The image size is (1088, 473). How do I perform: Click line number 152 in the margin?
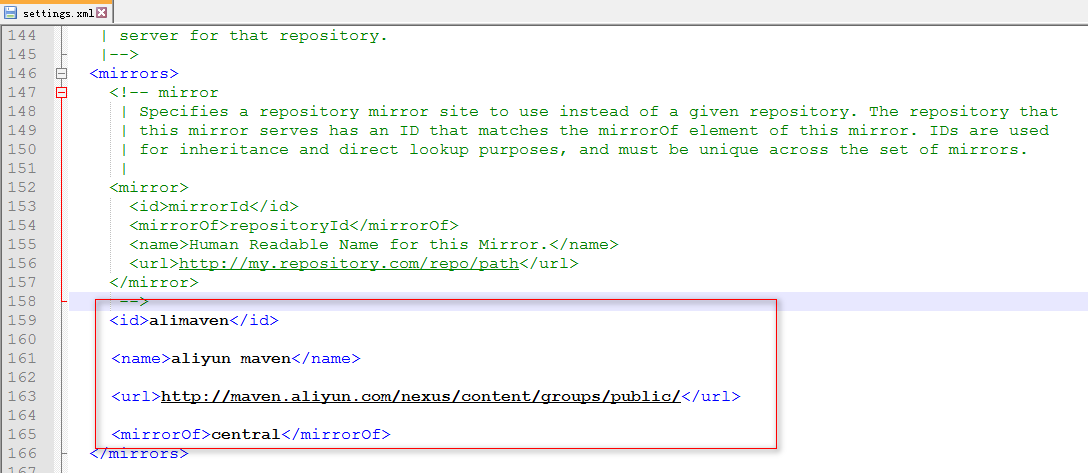tap(22, 187)
